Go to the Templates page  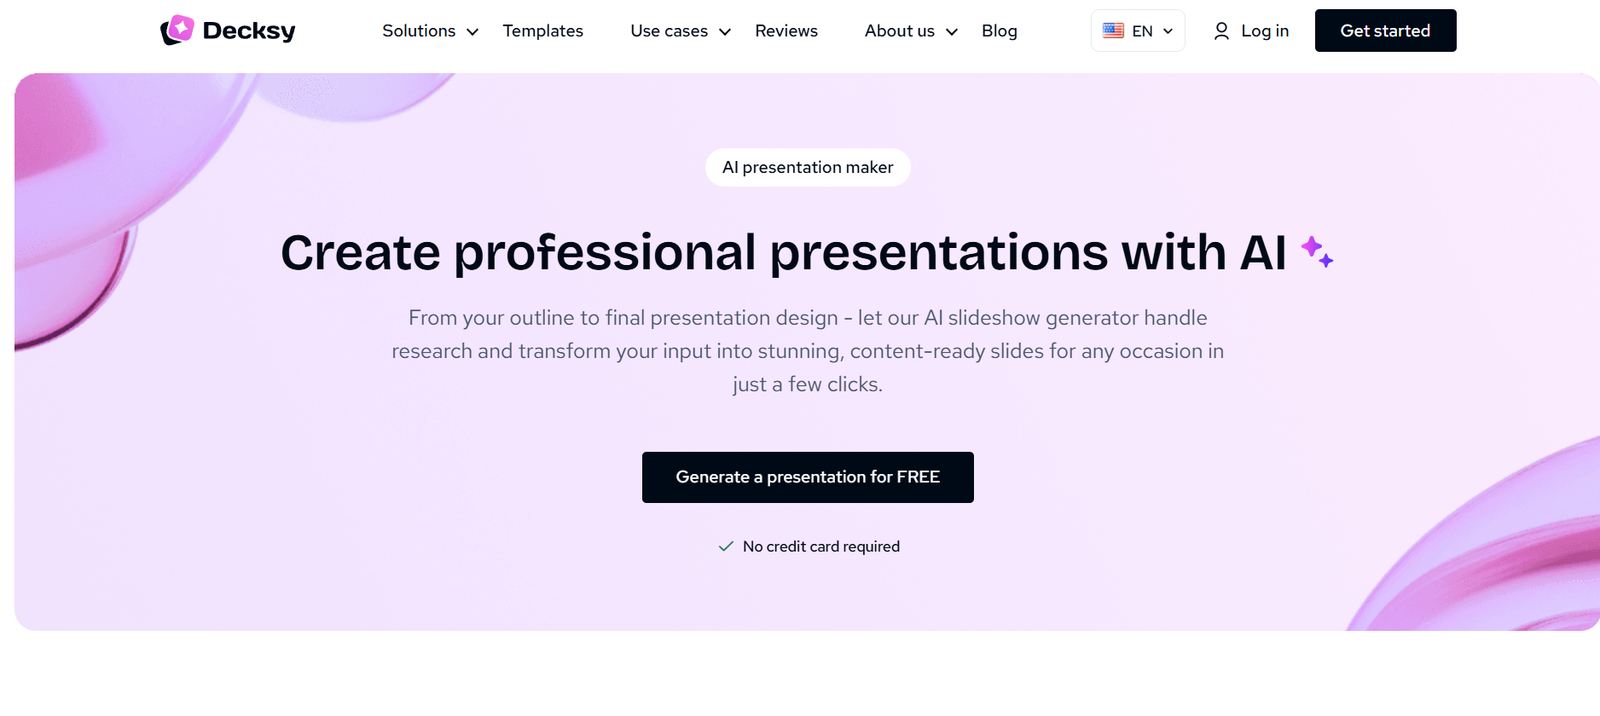point(543,31)
